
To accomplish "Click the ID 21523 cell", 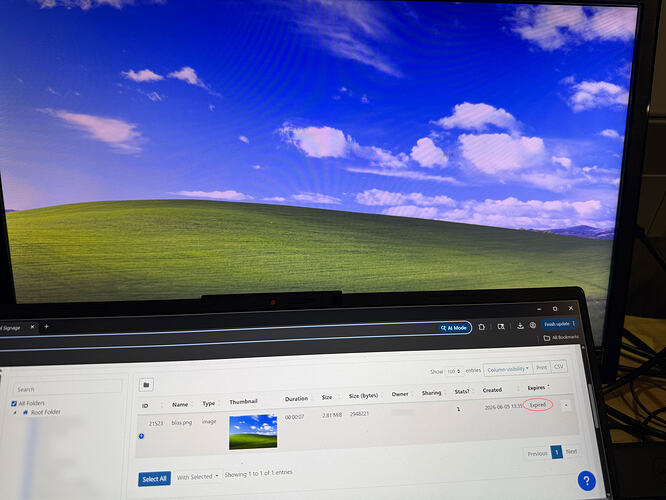I will [156, 424].
